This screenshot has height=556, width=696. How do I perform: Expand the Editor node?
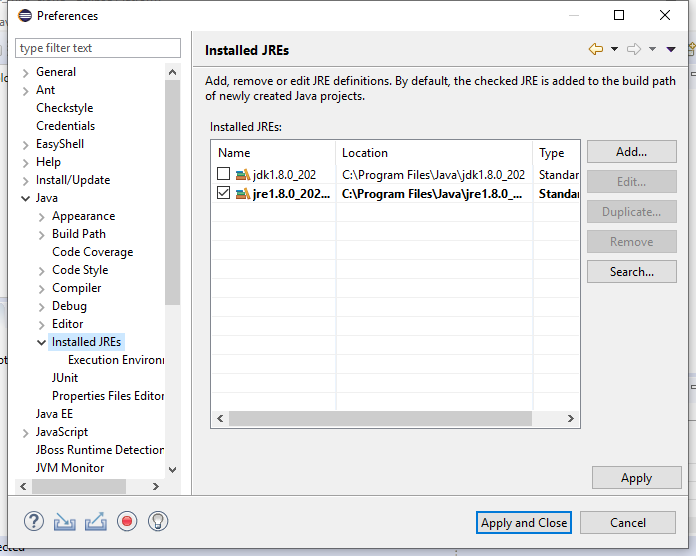coord(42,325)
